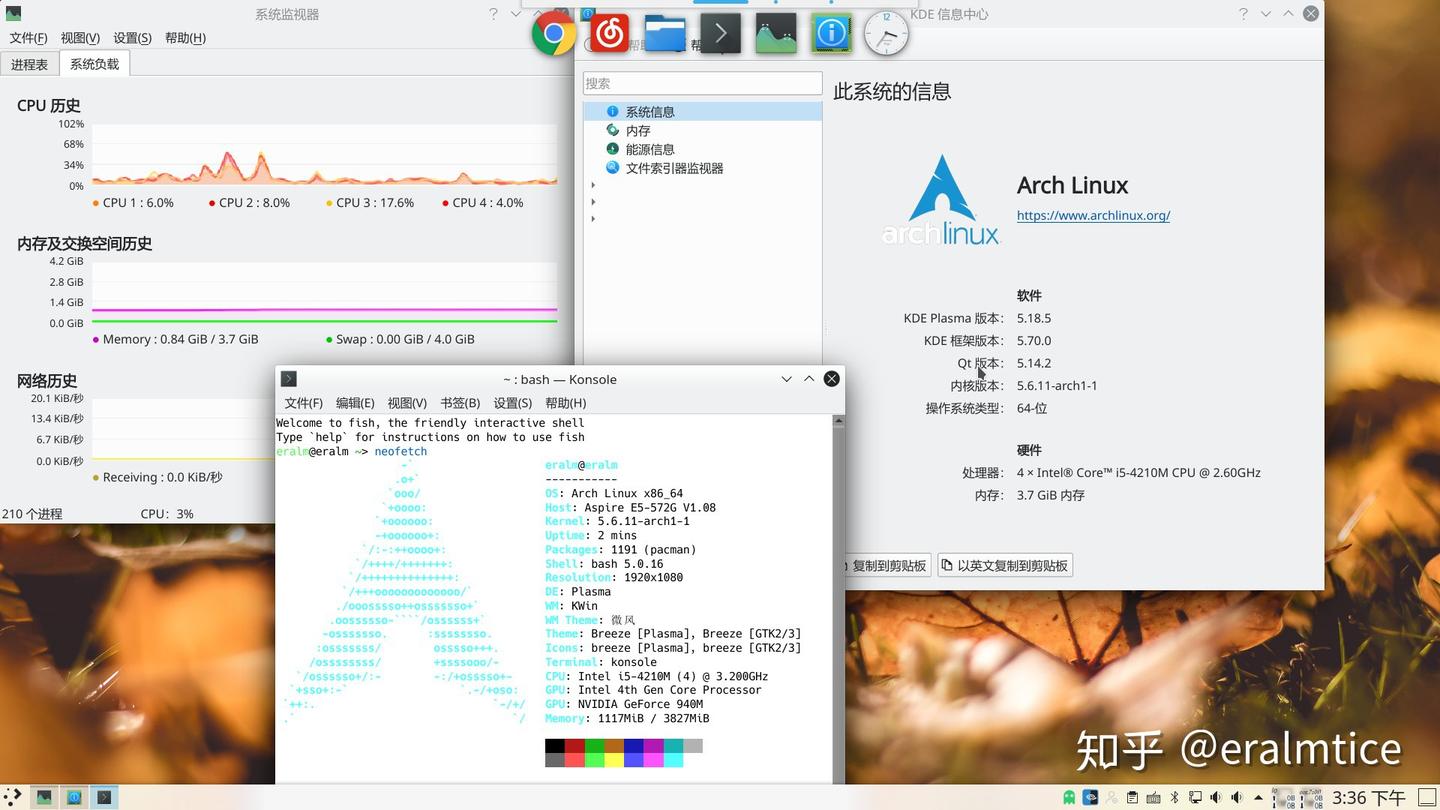
Task: Select 系统信息 in the Info Center sidebar
Action: pos(650,111)
